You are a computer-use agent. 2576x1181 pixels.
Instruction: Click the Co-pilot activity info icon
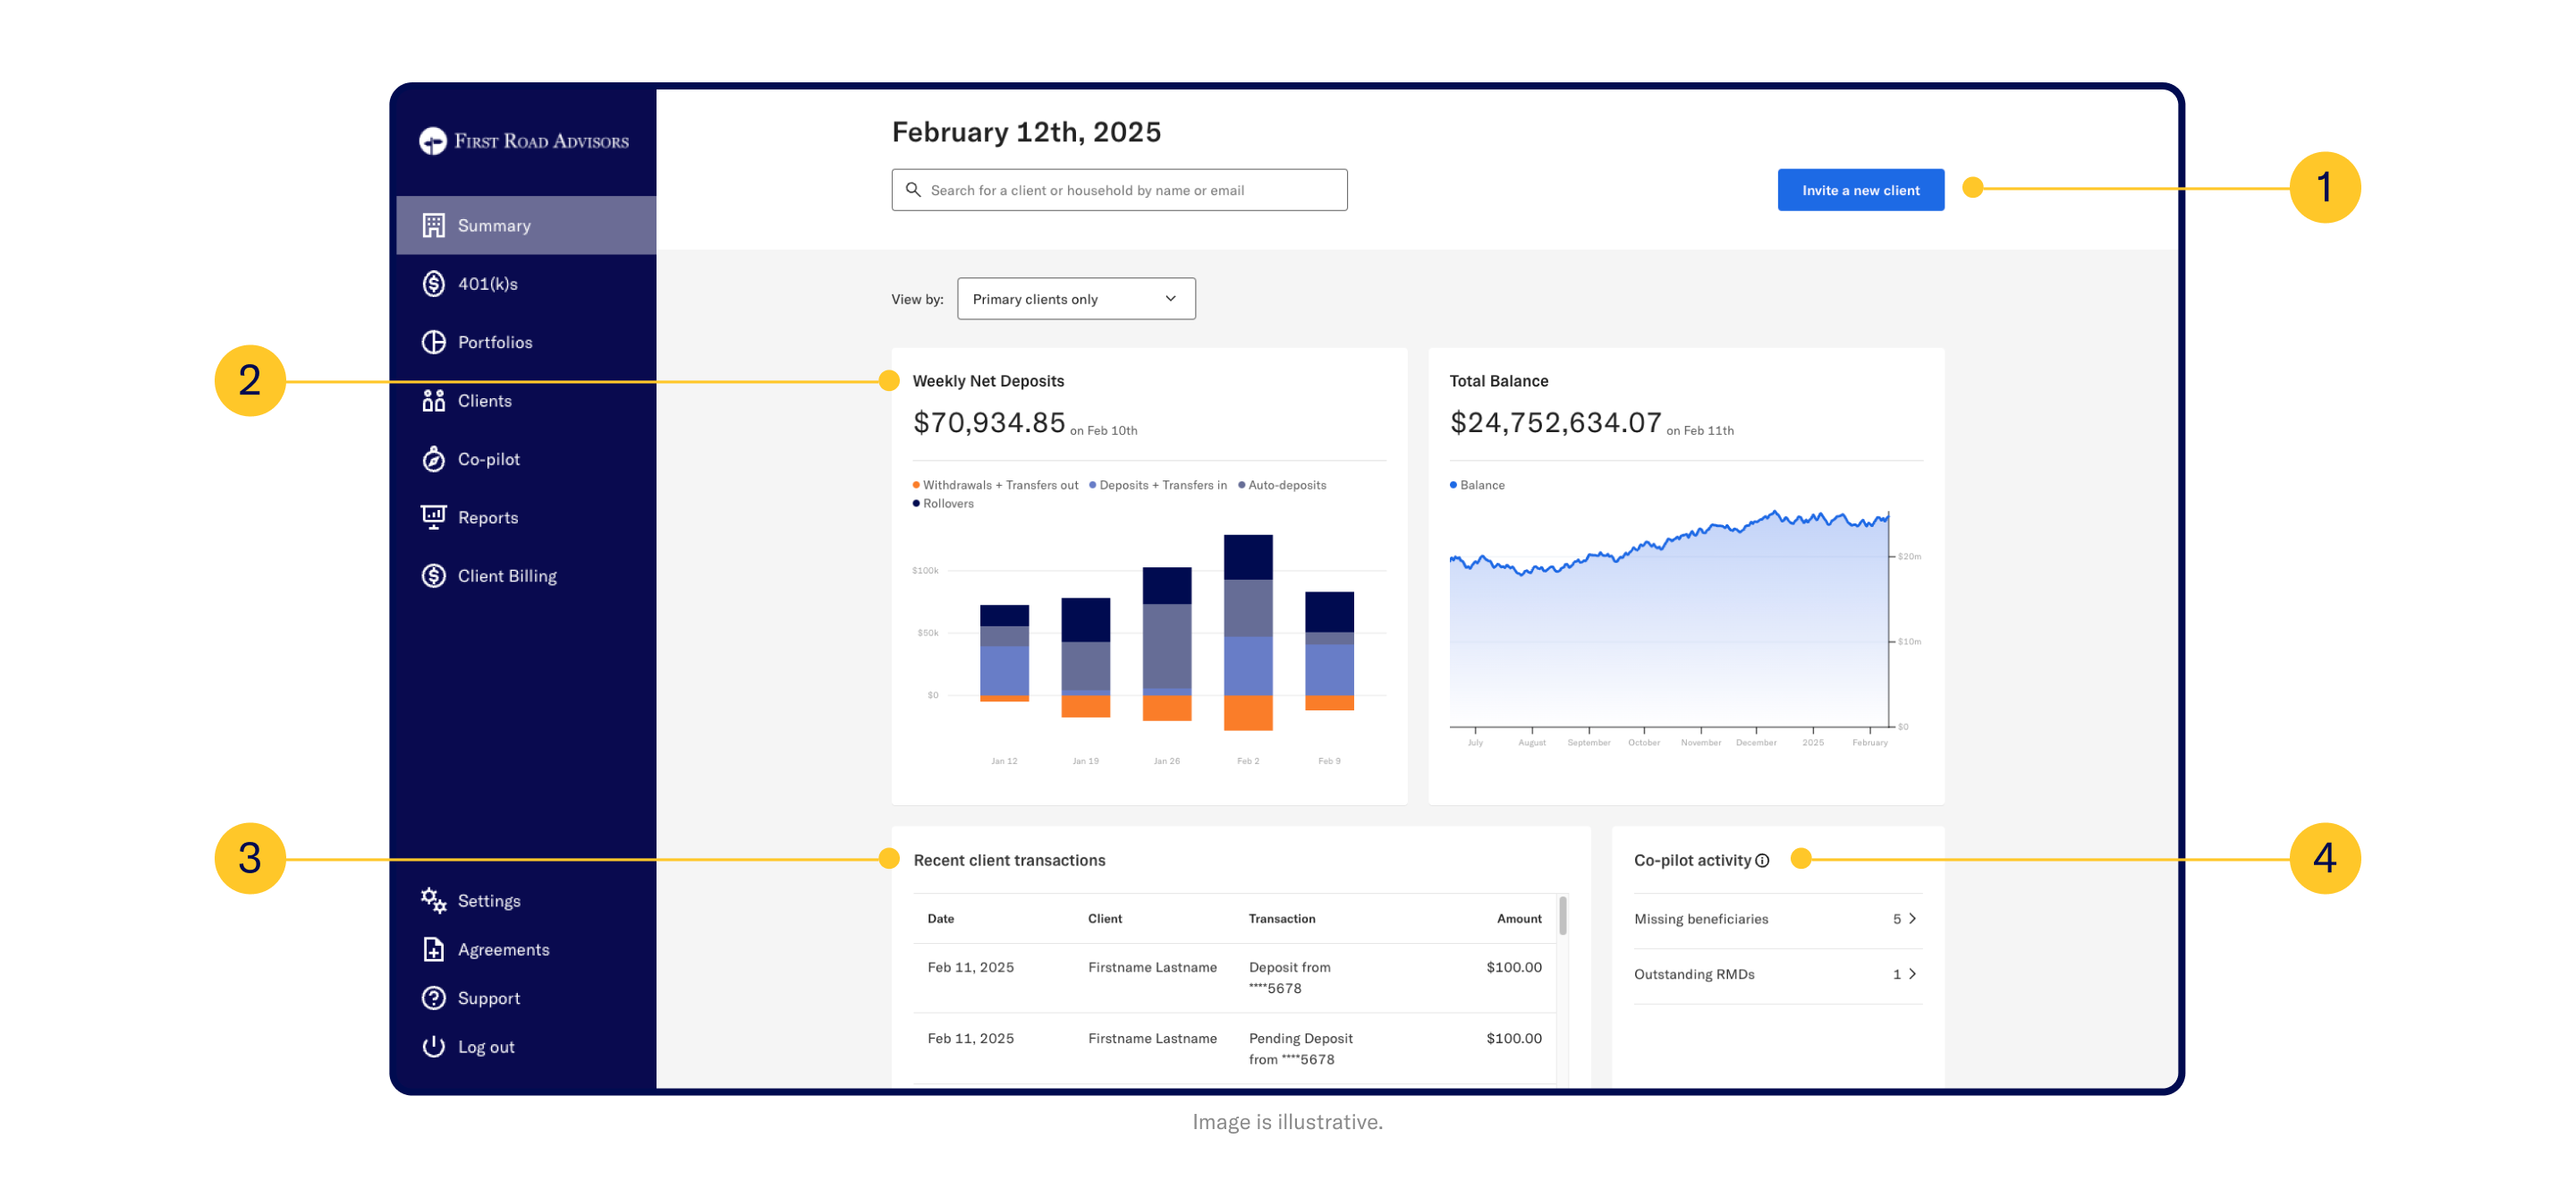pos(1762,860)
